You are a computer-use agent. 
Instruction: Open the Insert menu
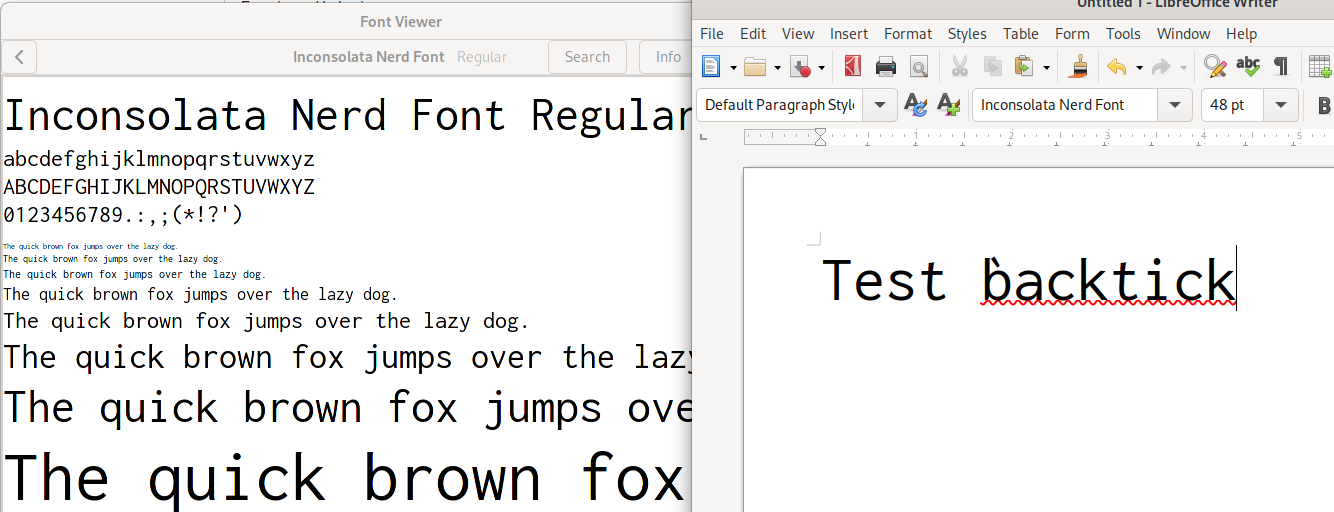point(849,34)
